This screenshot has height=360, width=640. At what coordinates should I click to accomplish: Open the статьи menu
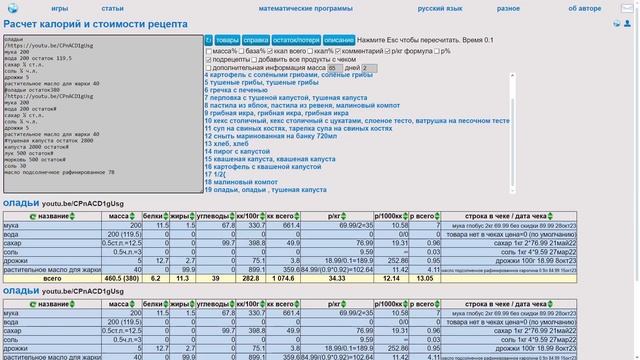coord(112,9)
